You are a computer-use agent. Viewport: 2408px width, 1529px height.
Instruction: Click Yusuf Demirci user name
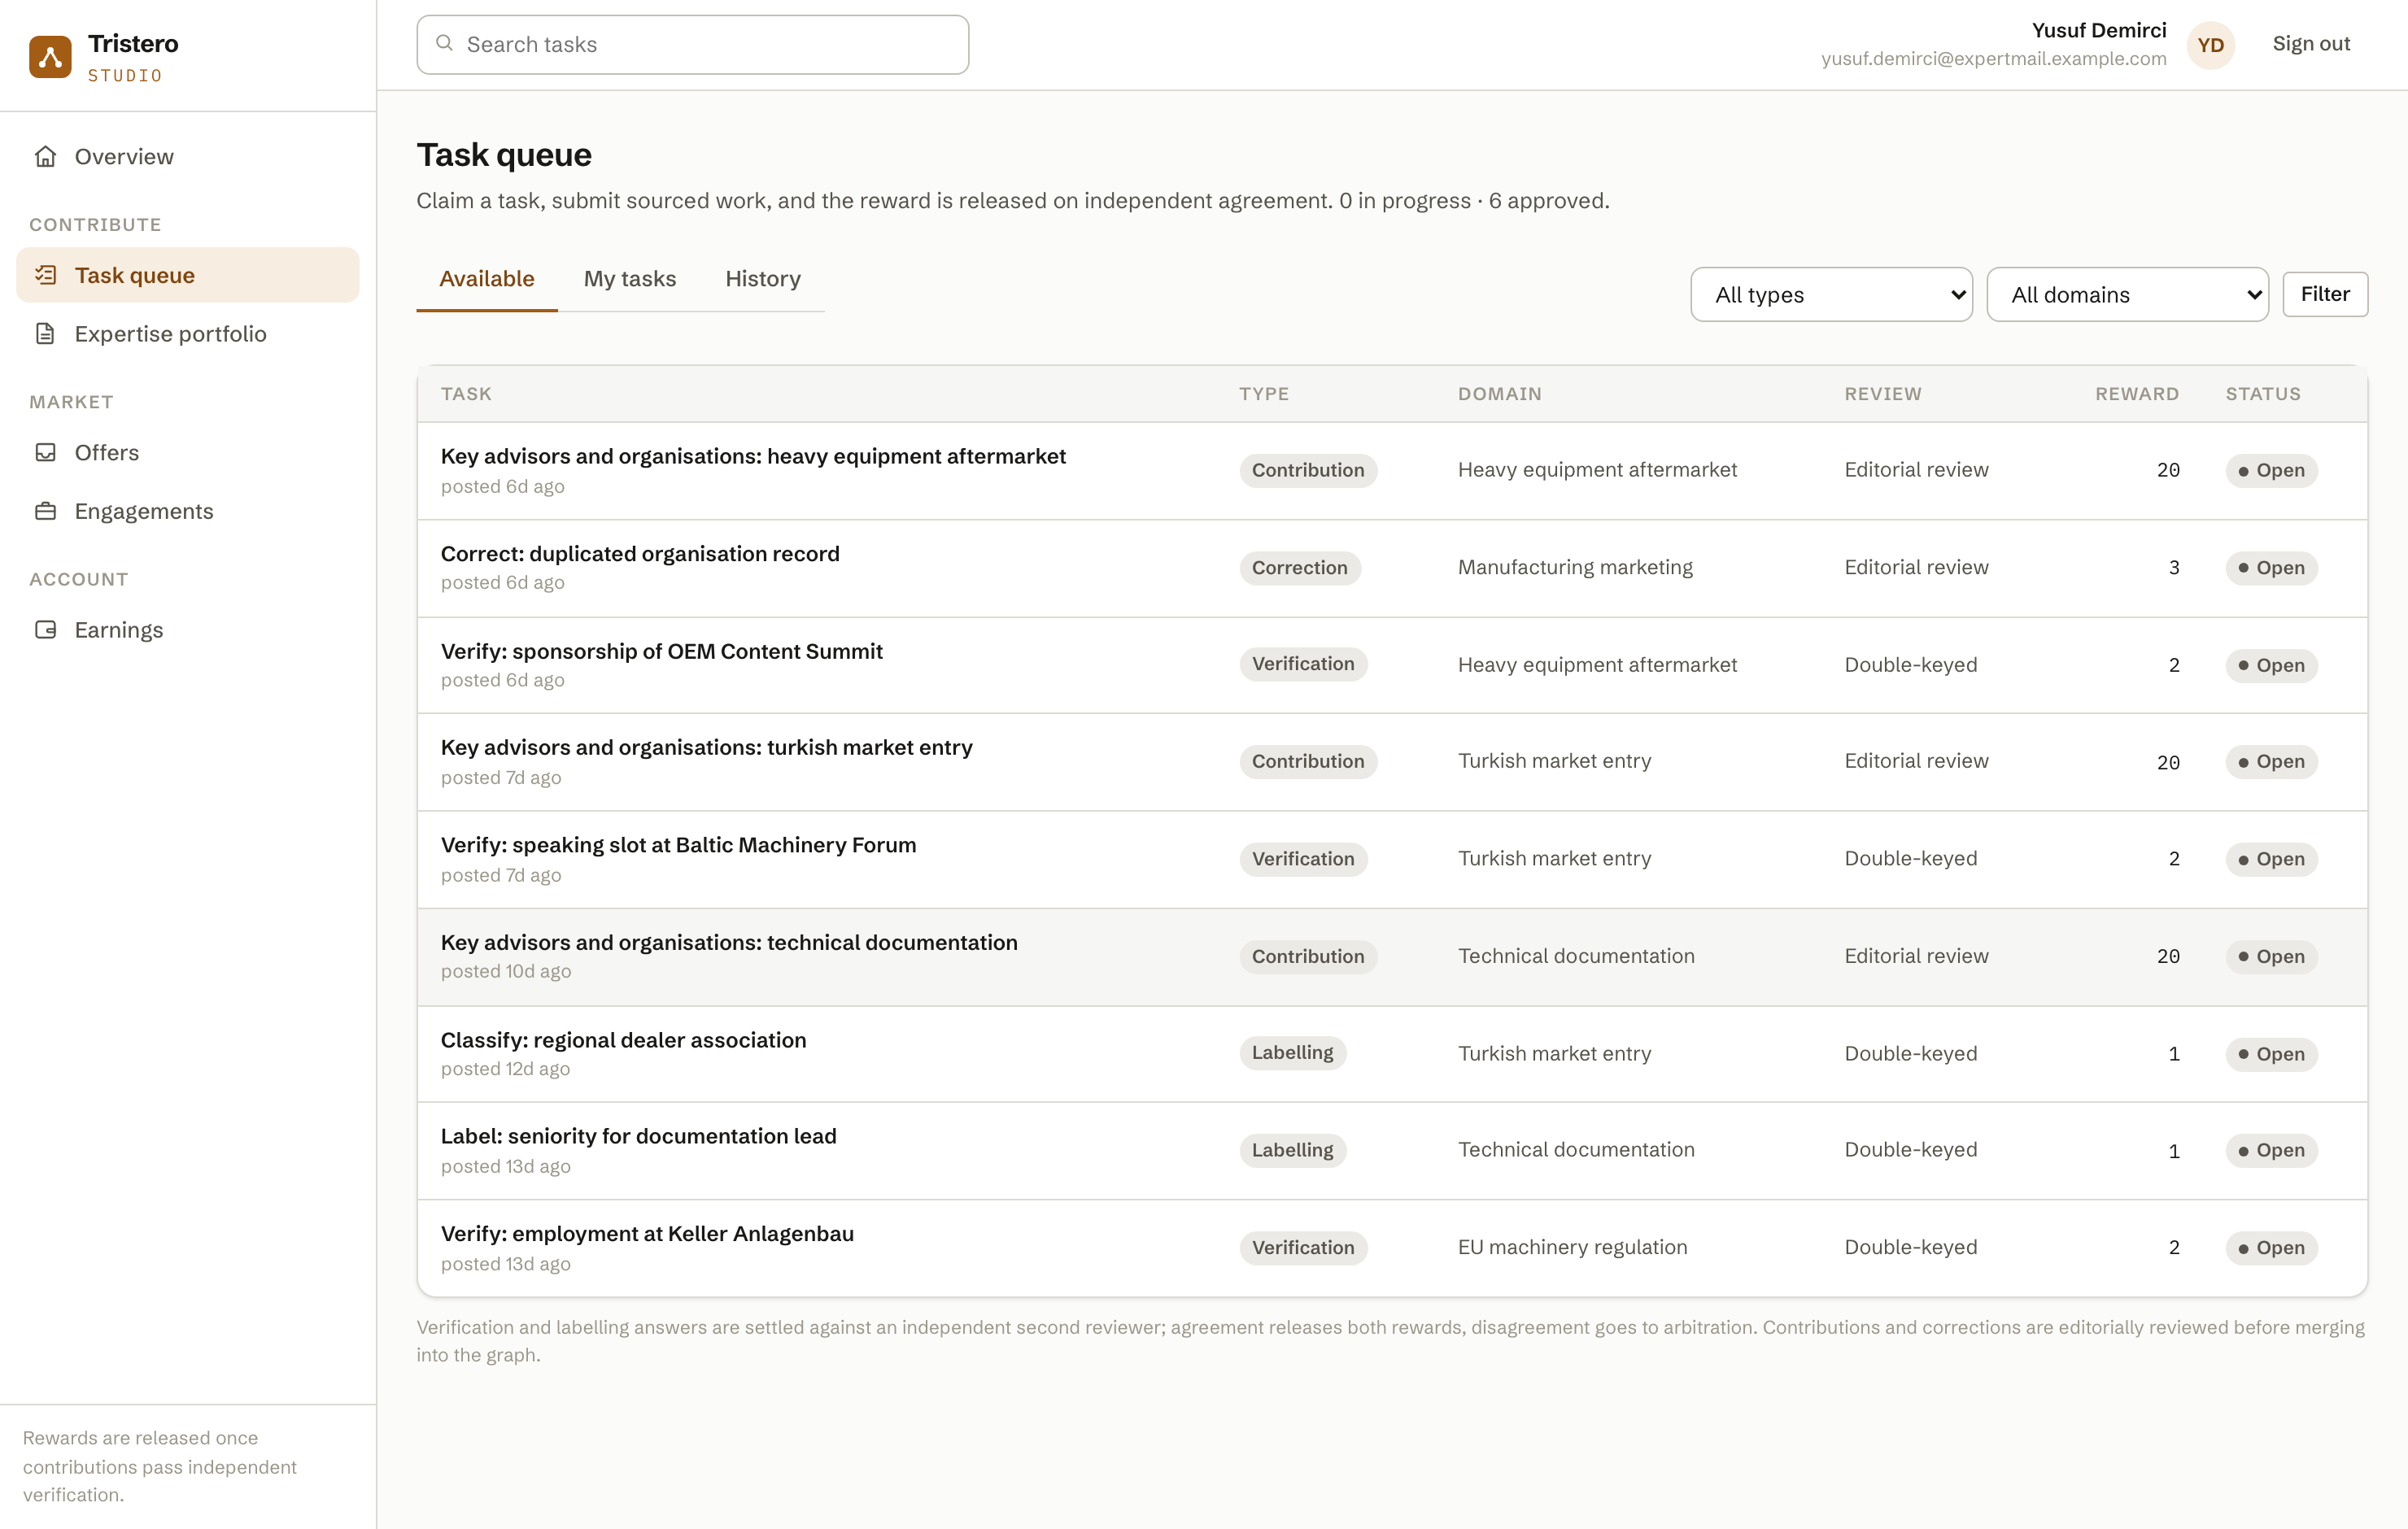point(2099,30)
